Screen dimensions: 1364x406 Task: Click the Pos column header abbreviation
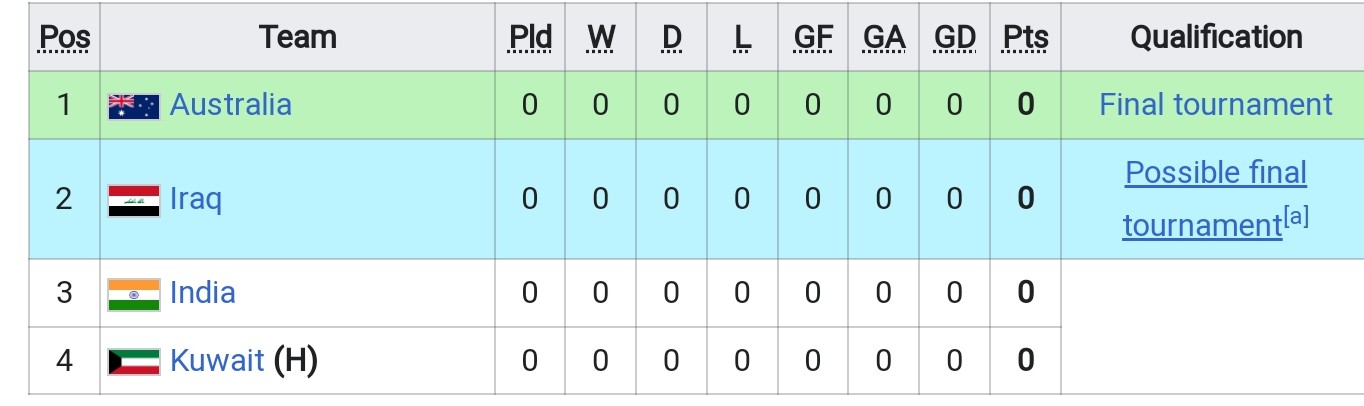(x=65, y=38)
